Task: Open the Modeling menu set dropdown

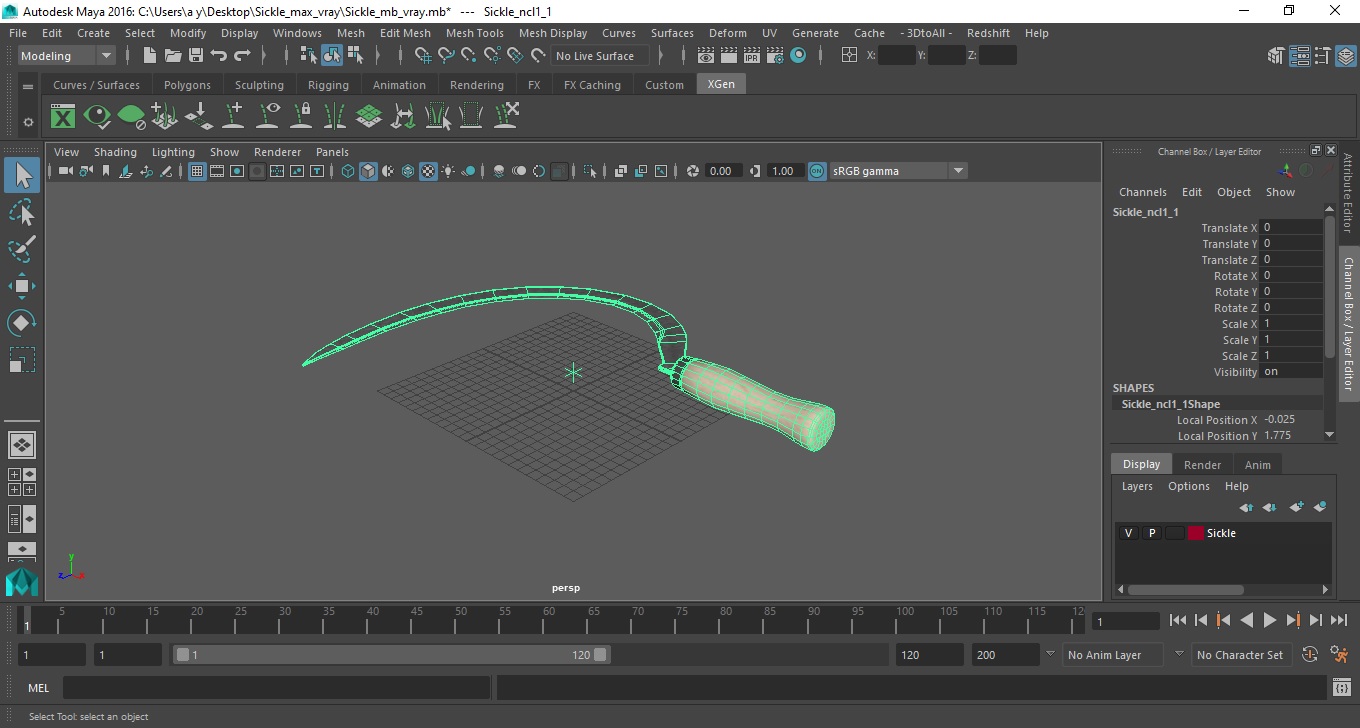Action: (67, 56)
